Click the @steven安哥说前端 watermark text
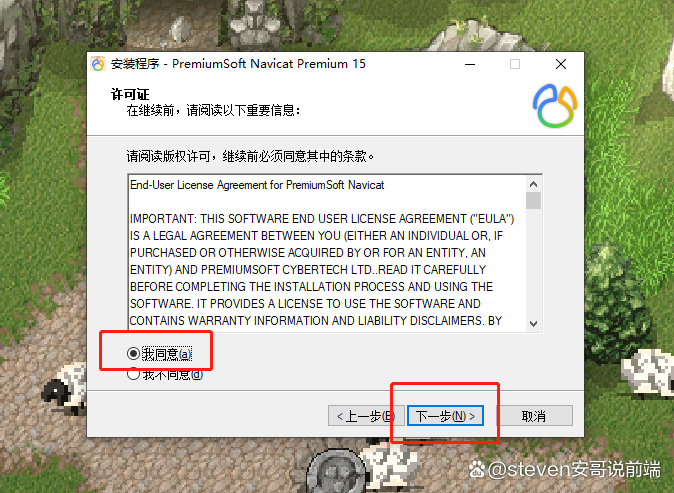The image size is (674, 493). 575,469
